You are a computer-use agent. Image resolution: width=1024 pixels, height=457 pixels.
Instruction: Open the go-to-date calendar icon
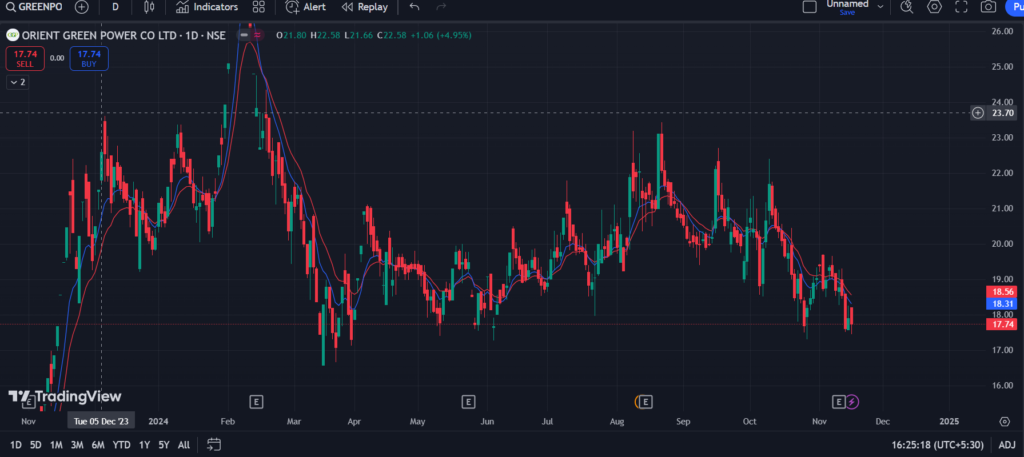214,445
